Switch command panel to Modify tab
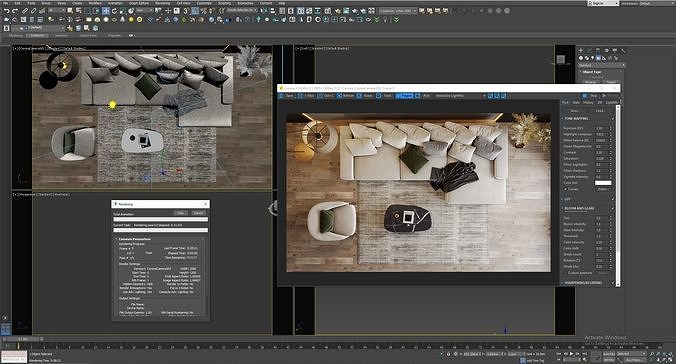 pos(589,50)
